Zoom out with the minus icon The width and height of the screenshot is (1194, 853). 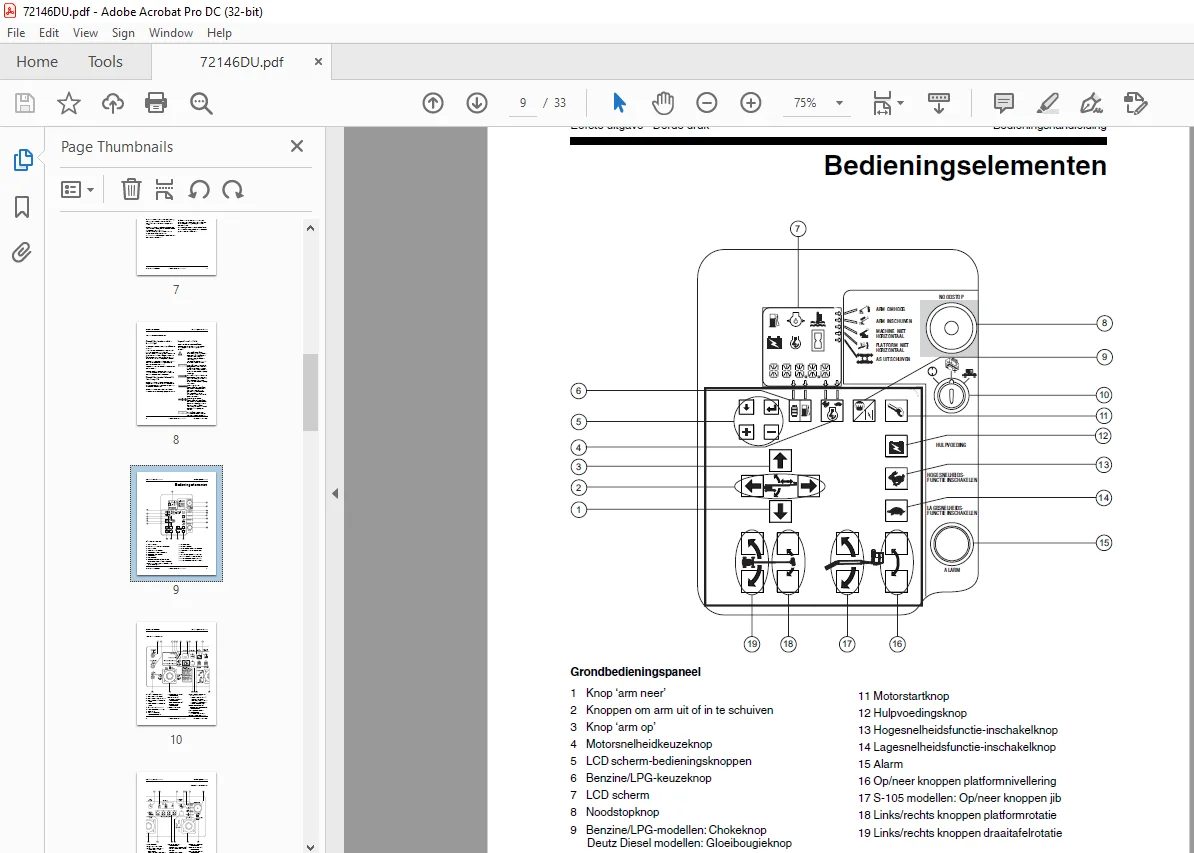pos(707,103)
